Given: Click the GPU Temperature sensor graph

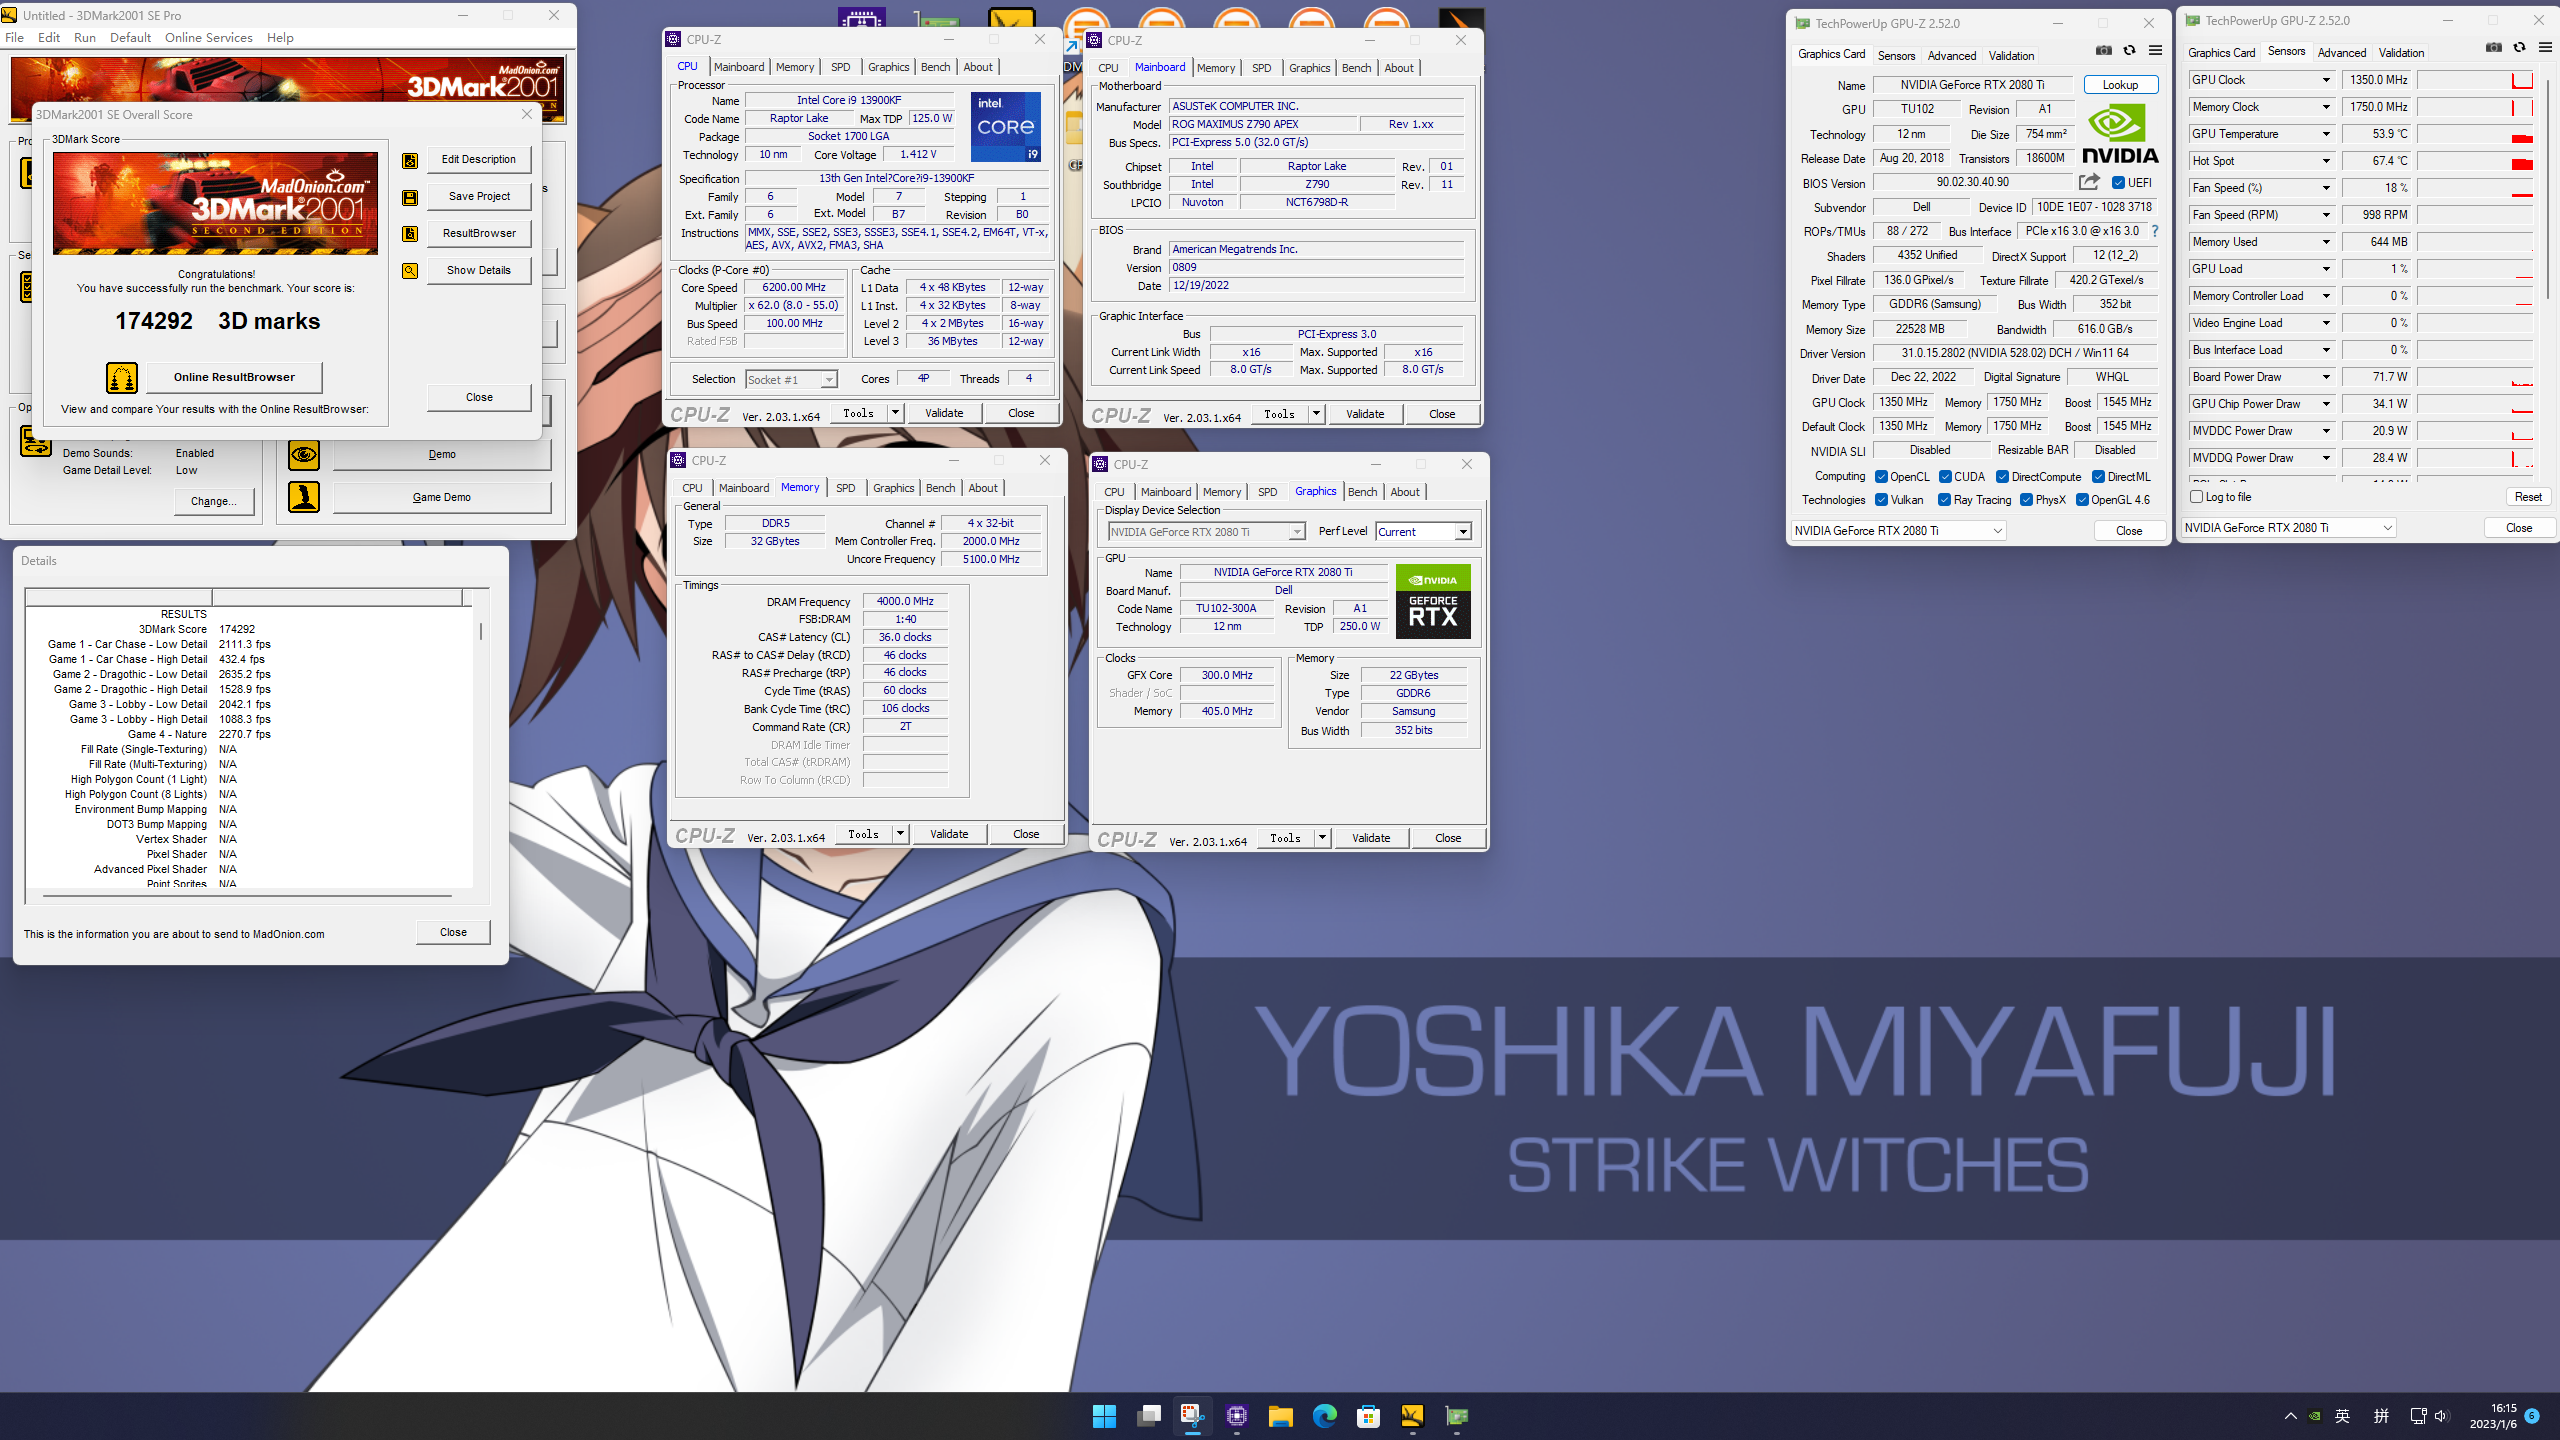Looking at the screenshot, I should [2476, 134].
